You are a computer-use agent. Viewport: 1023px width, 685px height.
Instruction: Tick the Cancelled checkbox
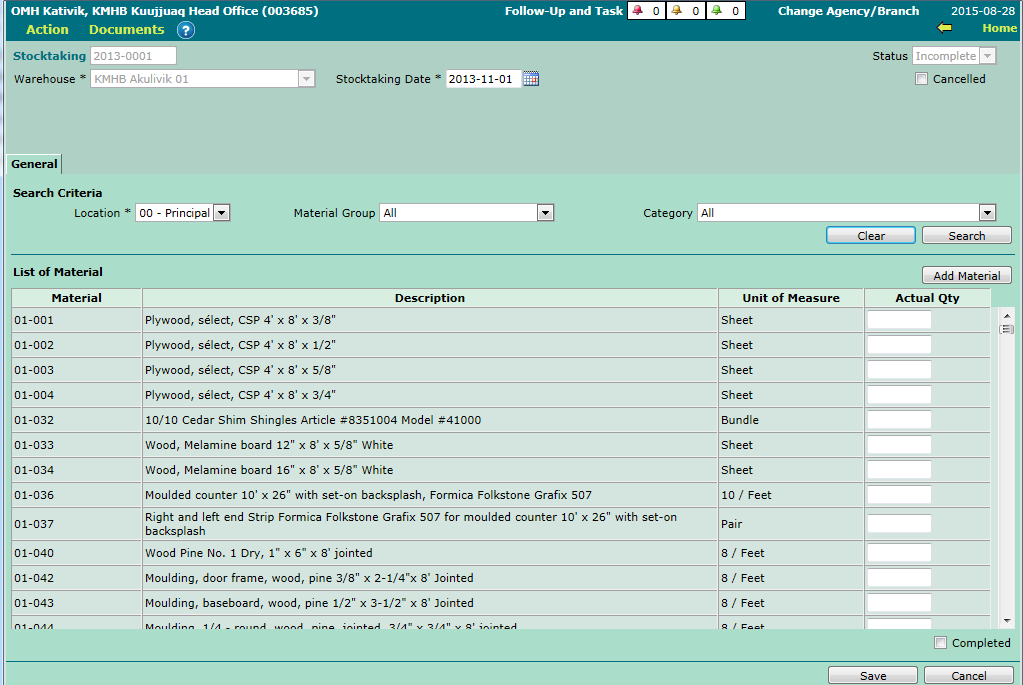tap(922, 79)
